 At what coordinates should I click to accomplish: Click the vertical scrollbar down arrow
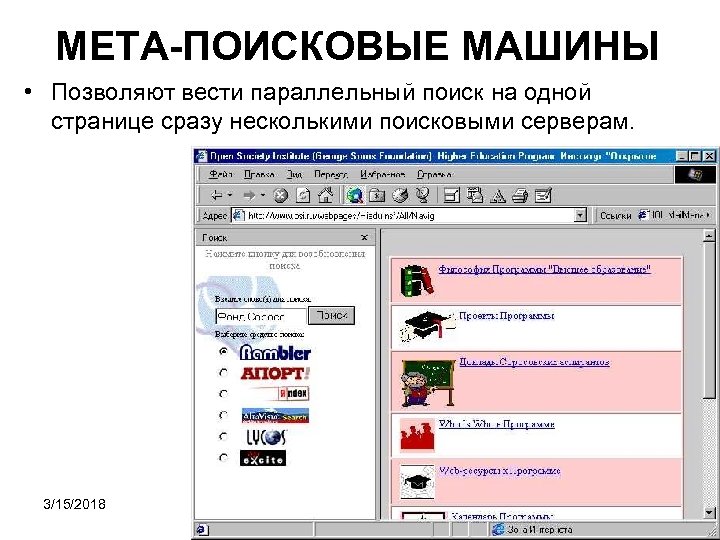[709, 512]
